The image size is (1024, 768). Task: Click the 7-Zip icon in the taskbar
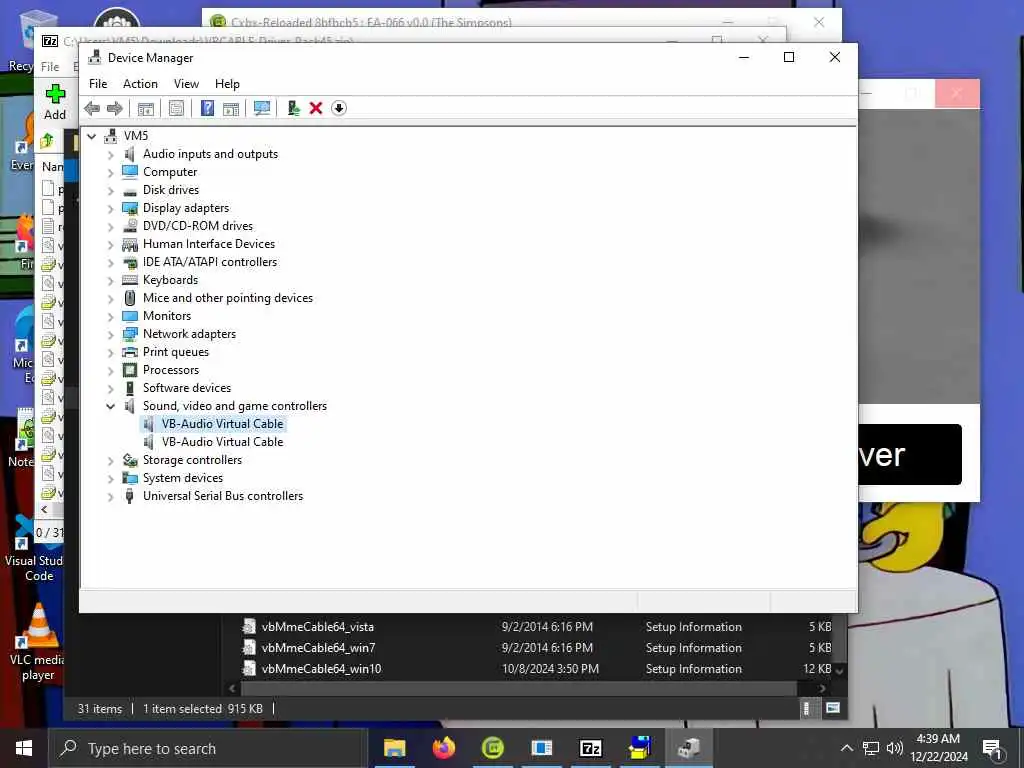pyautogui.click(x=590, y=748)
